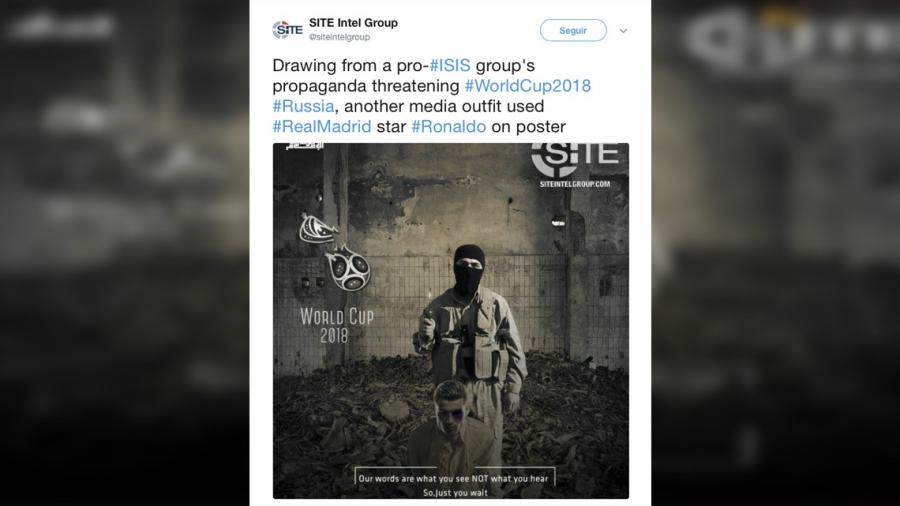This screenshot has width=900, height=506.
Task: Open the @siteintelgroup handle link
Action: (x=339, y=37)
